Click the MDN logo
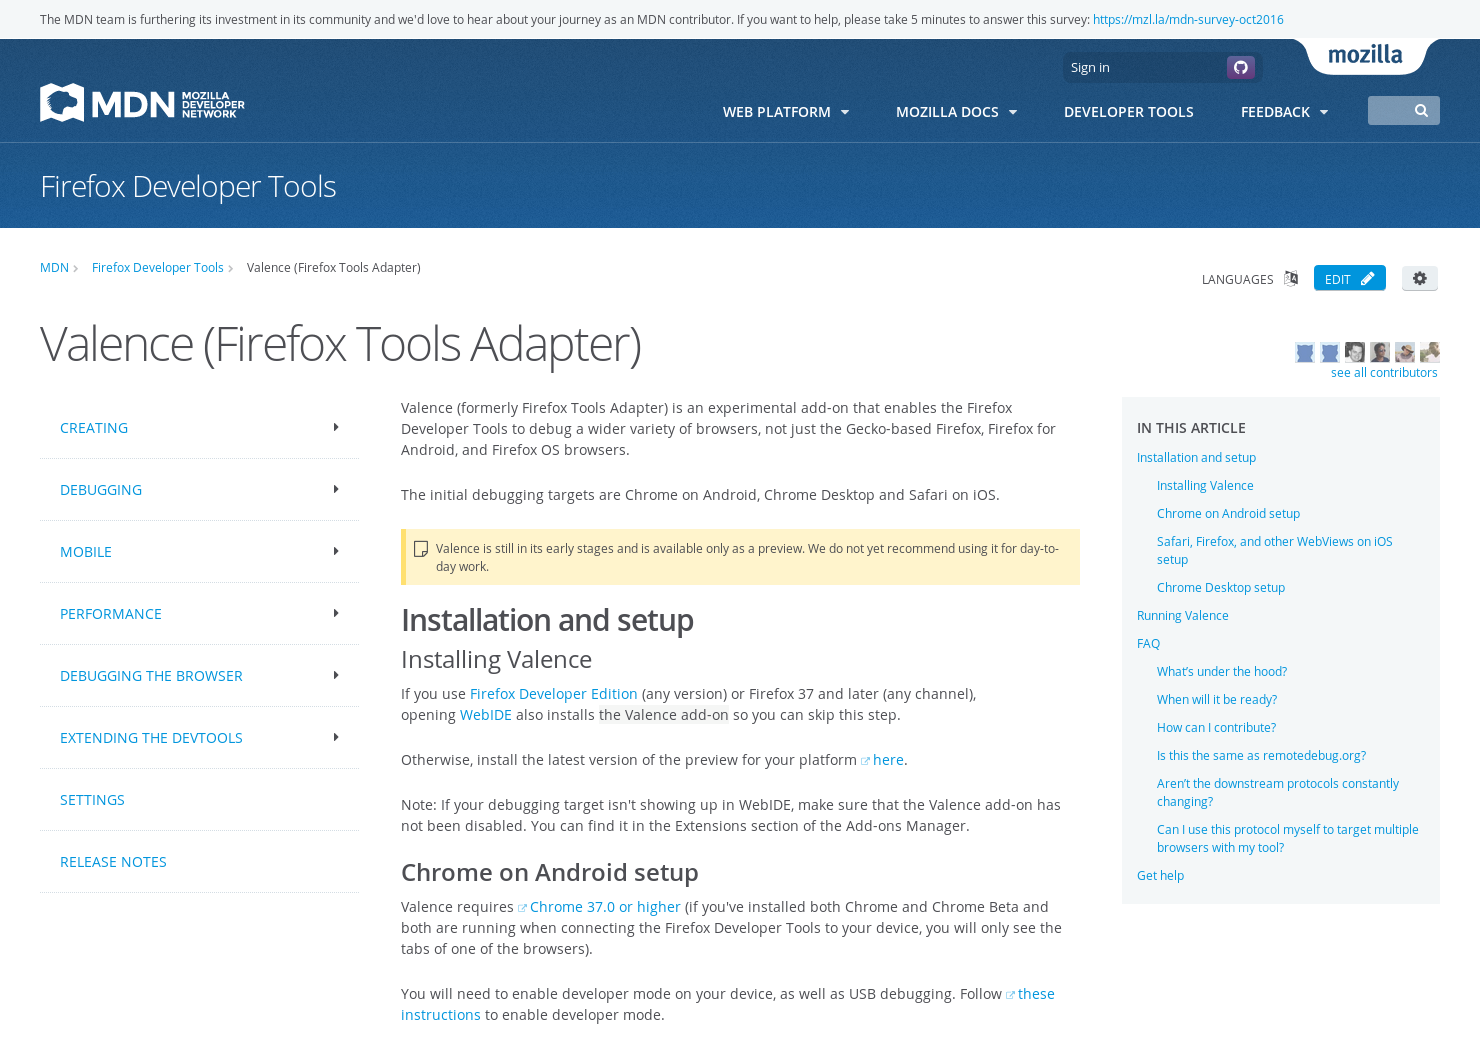Viewport: 1480px width, 1037px height. pos(140,102)
